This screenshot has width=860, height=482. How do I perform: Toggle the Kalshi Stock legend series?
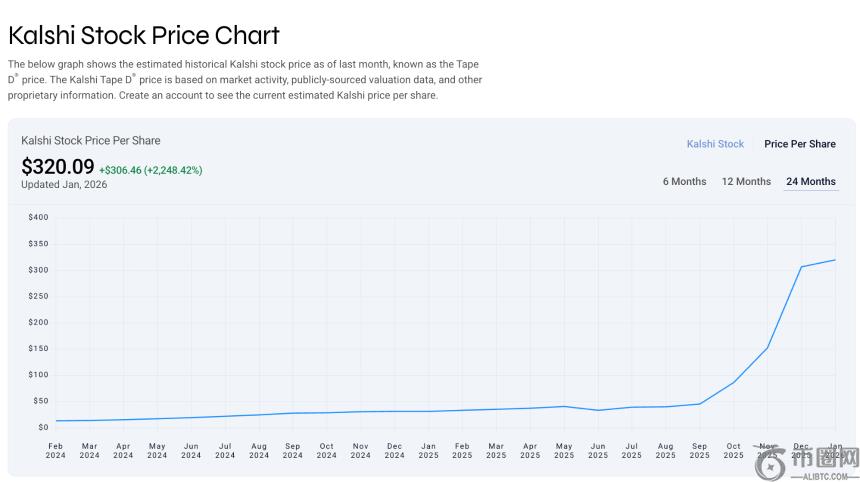coord(715,144)
